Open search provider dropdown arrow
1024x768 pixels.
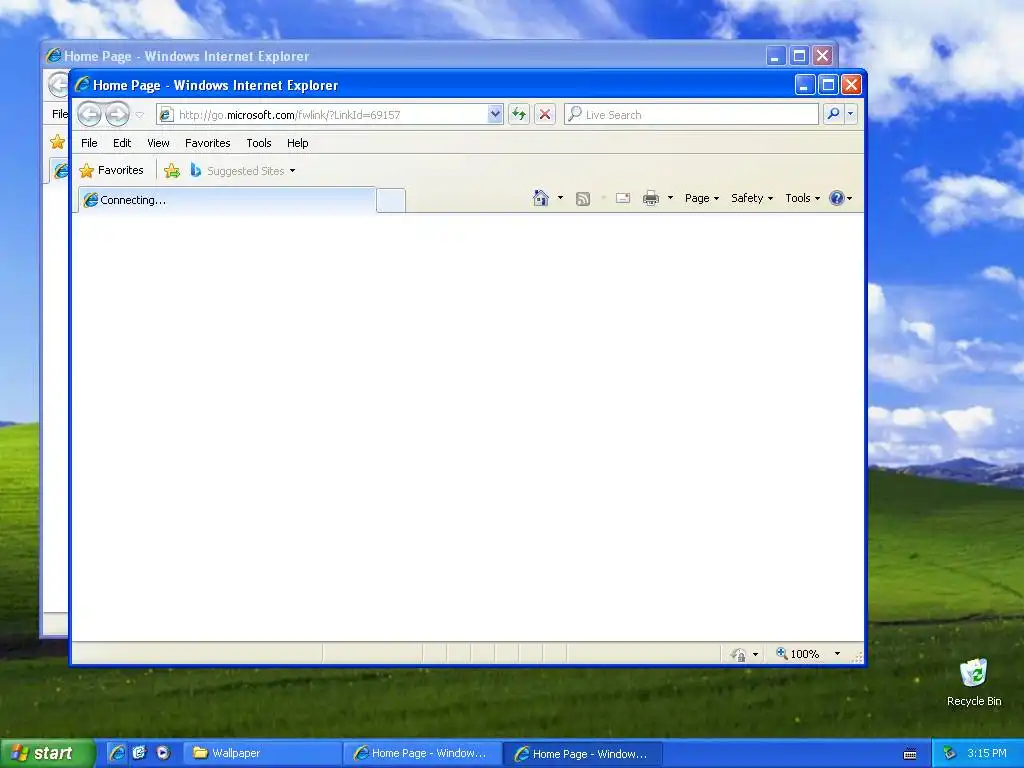(x=850, y=114)
